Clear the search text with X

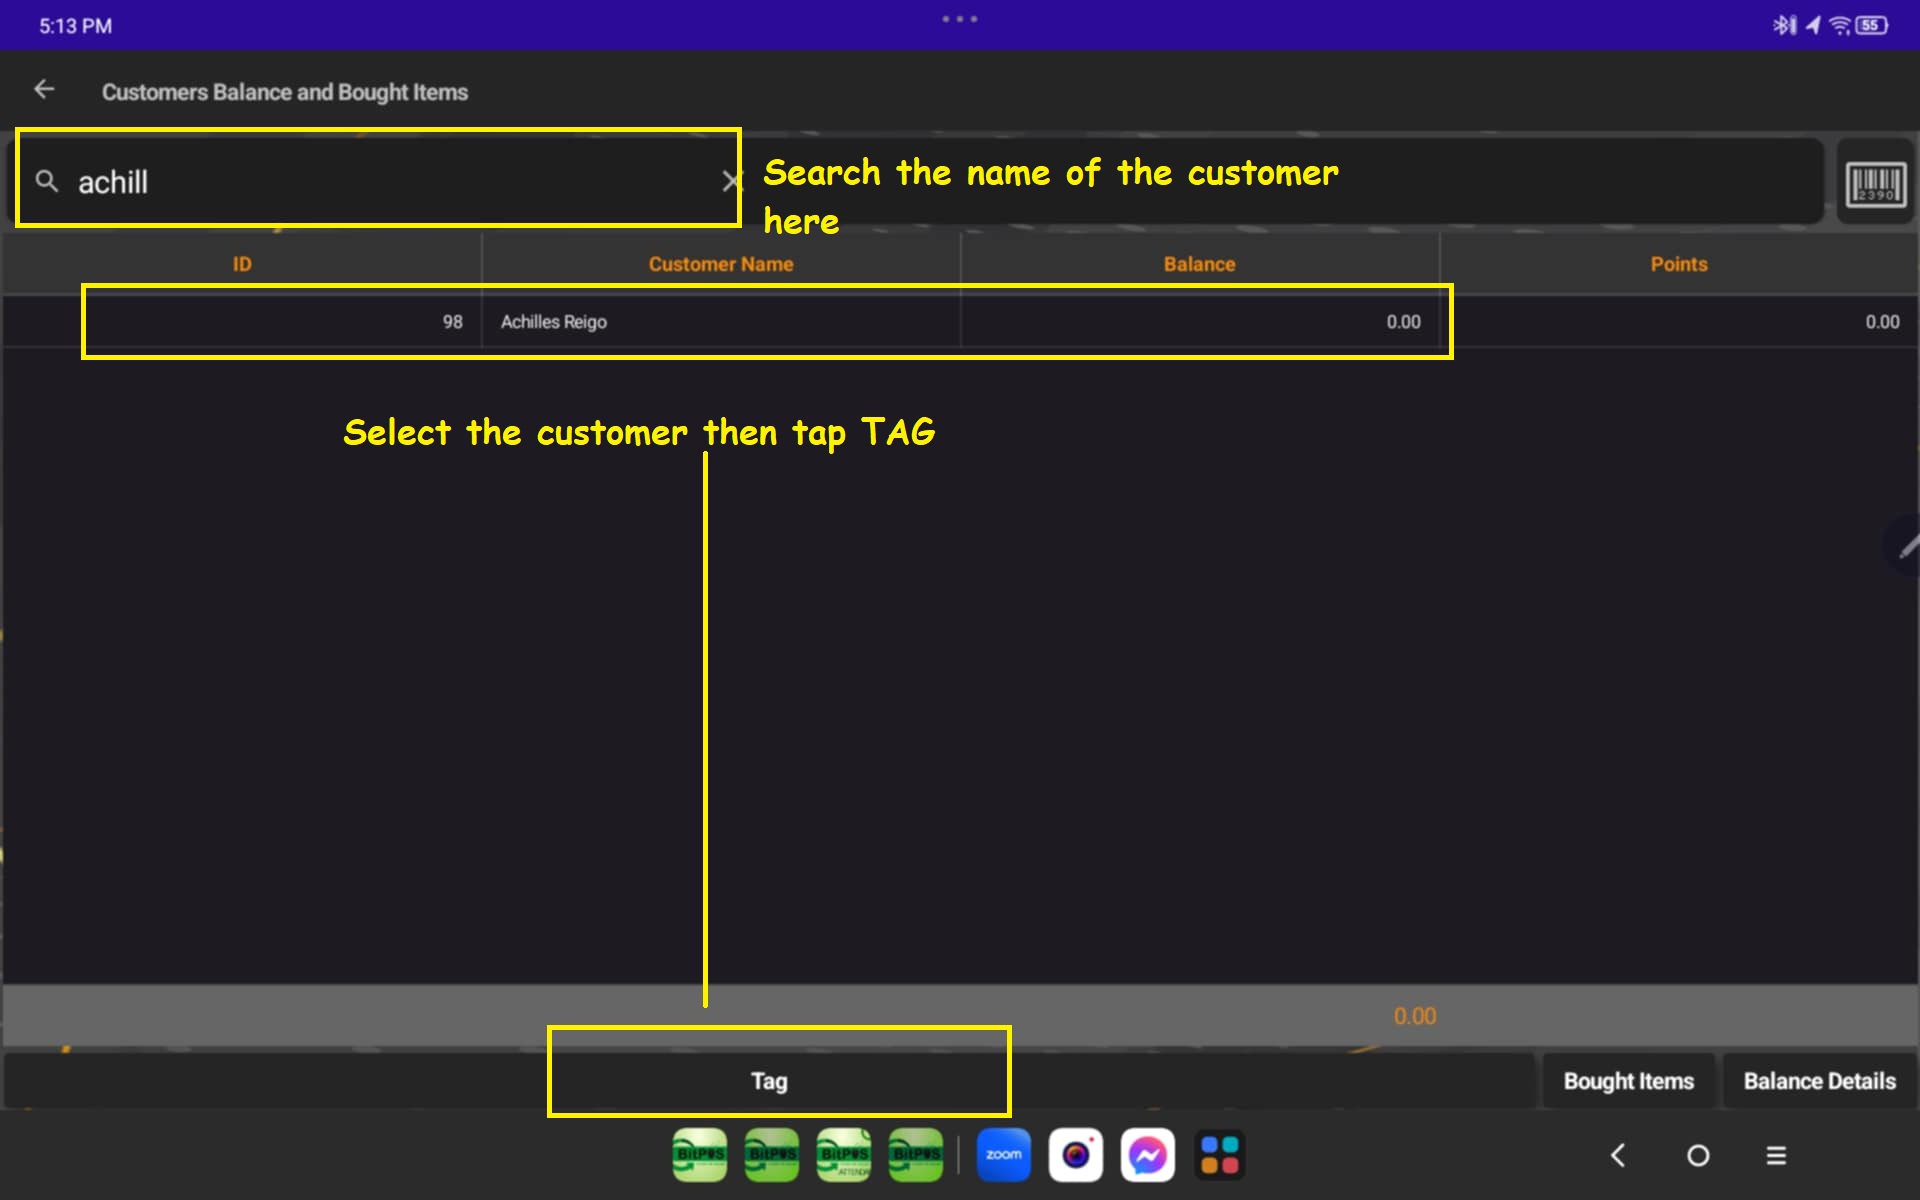coord(731,181)
